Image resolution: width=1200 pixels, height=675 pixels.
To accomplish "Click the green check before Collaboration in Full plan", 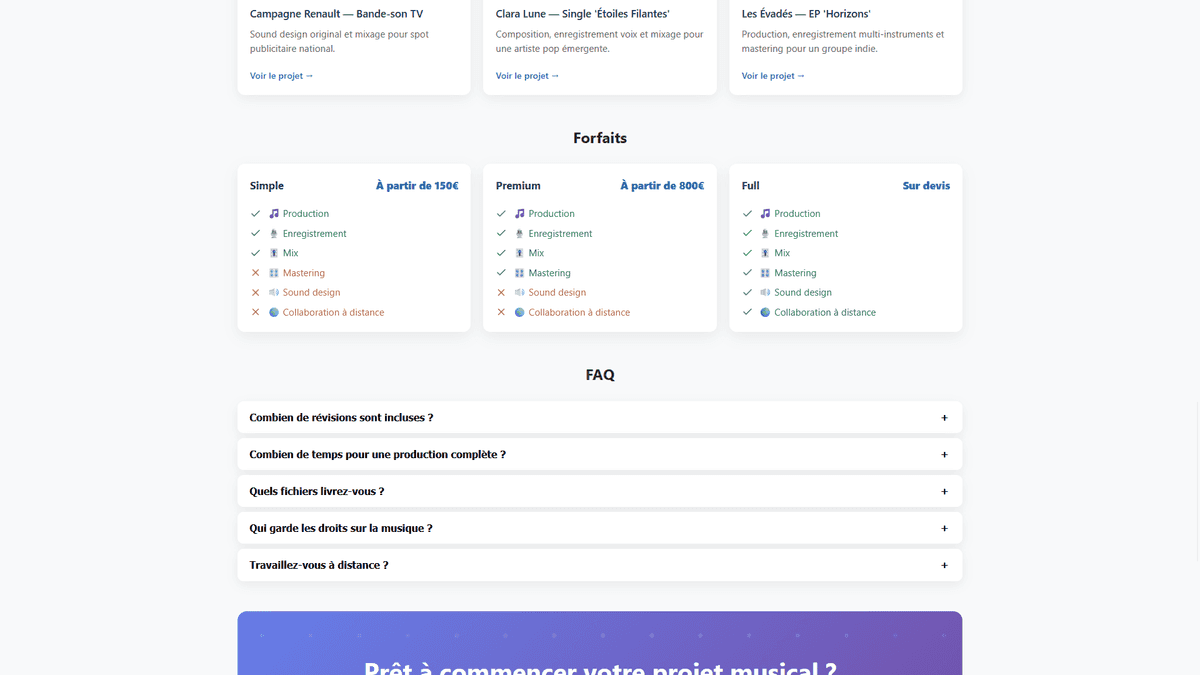I will click(747, 312).
